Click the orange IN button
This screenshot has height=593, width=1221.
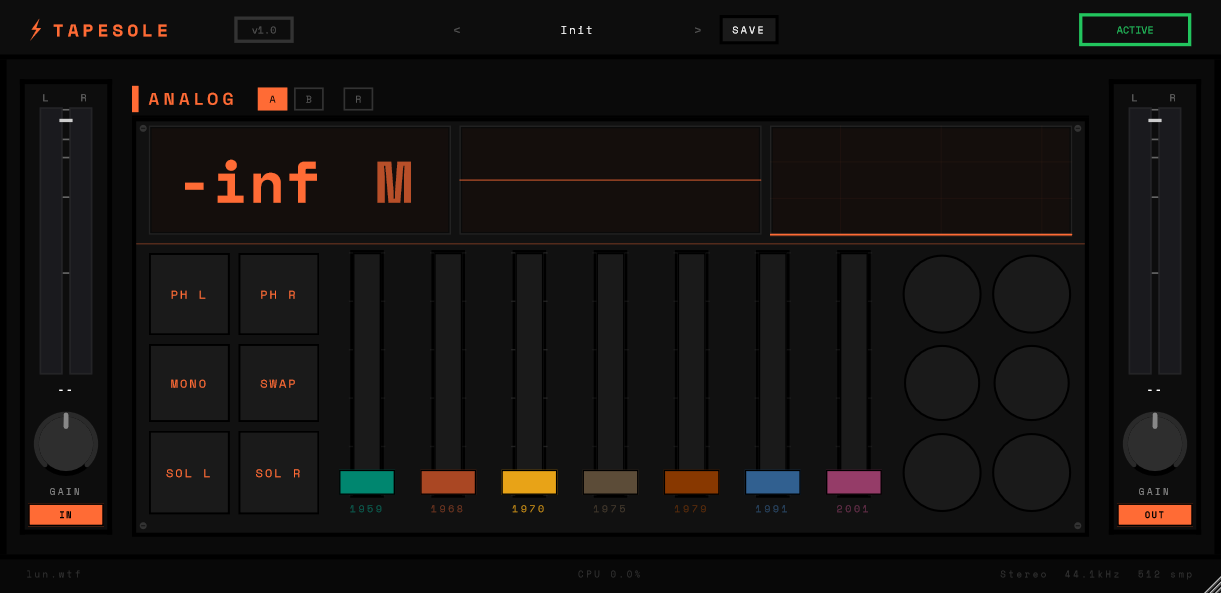tap(66, 515)
